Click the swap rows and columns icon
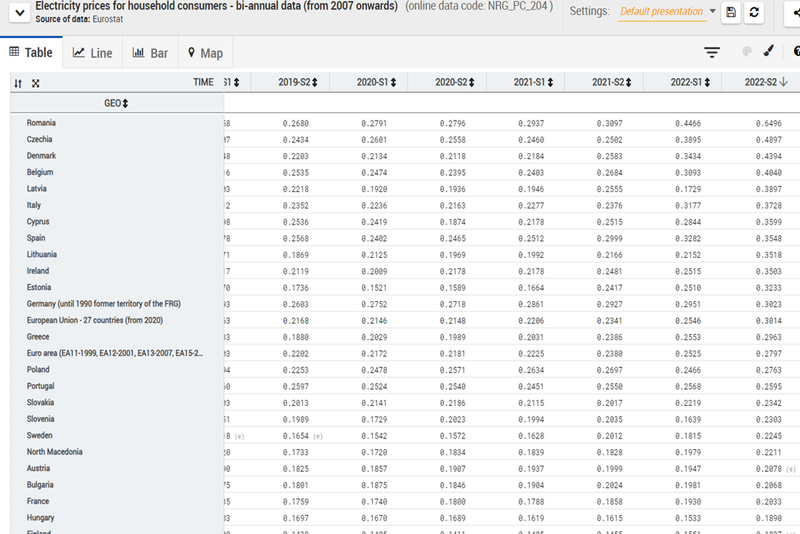Viewport: 800px width, 534px height. click(x=18, y=83)
